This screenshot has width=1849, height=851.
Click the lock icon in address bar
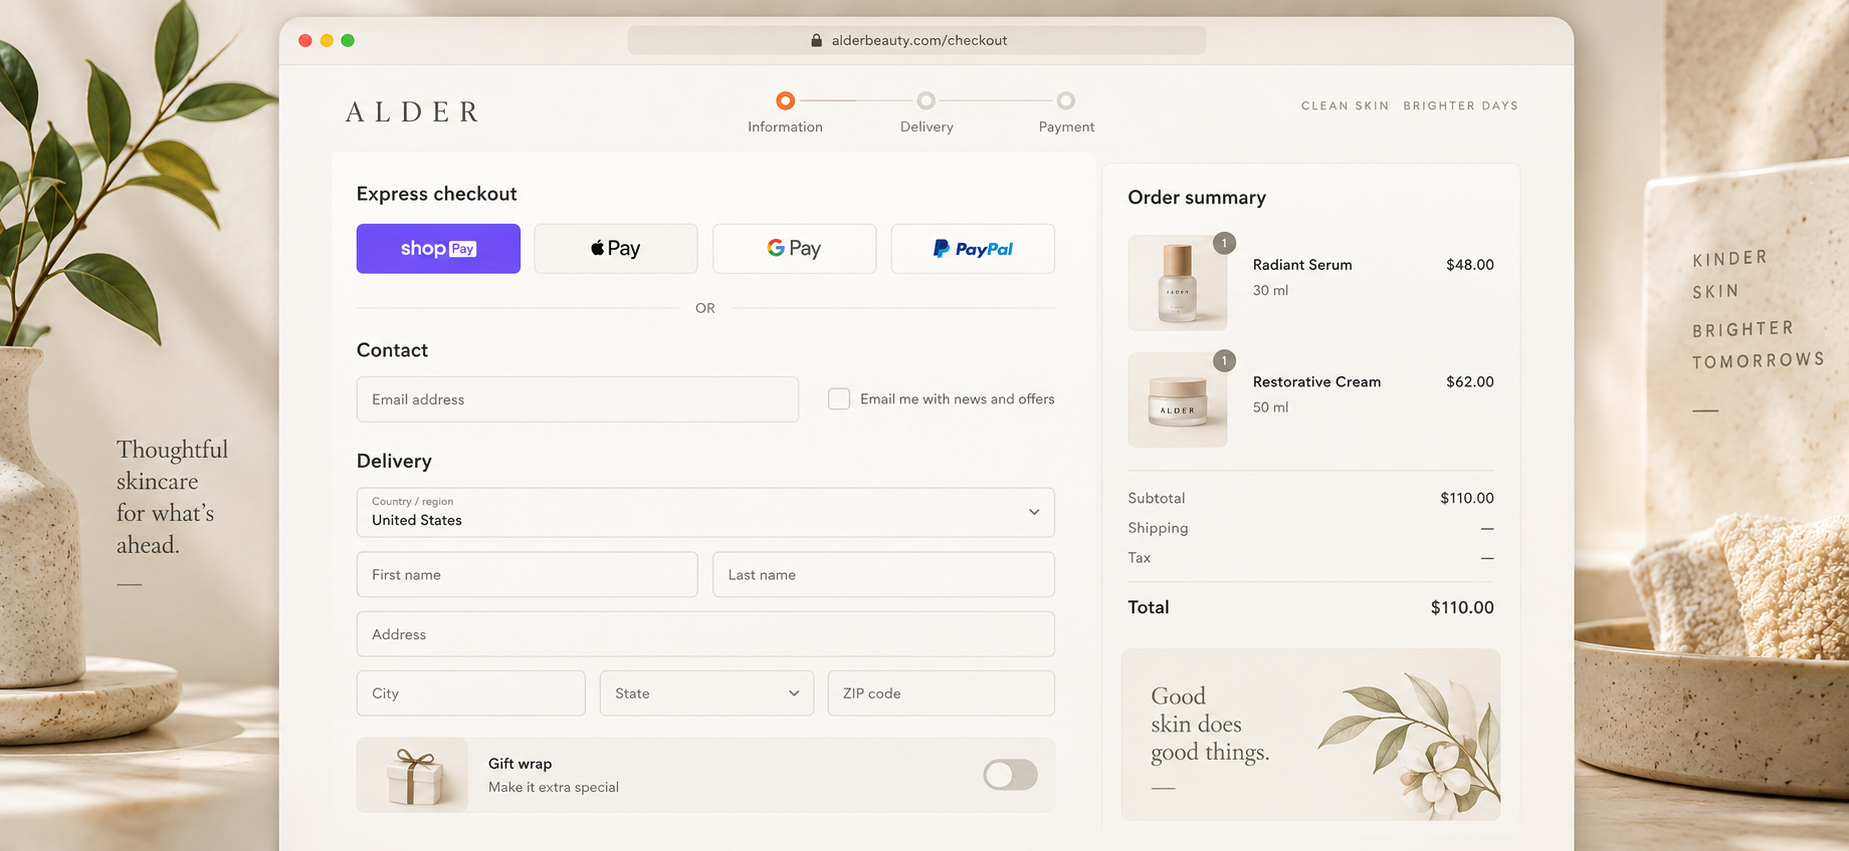[816, 40]
